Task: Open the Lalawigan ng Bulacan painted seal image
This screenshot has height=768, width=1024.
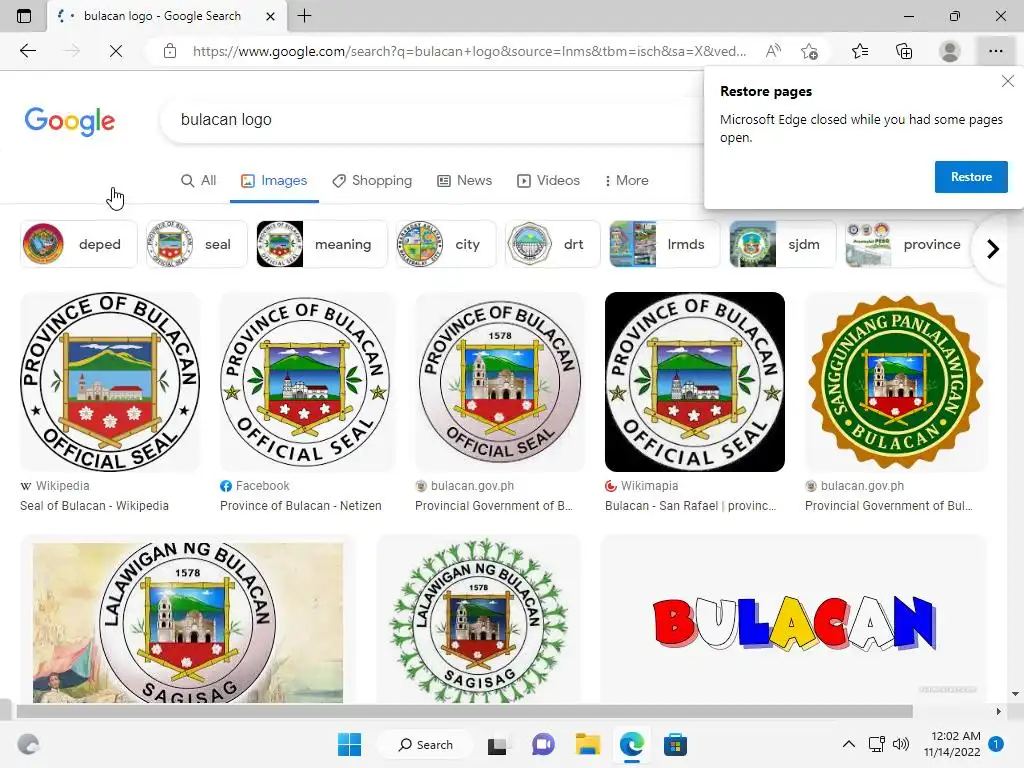Action: pyautogui.click(x=188, y=620)
